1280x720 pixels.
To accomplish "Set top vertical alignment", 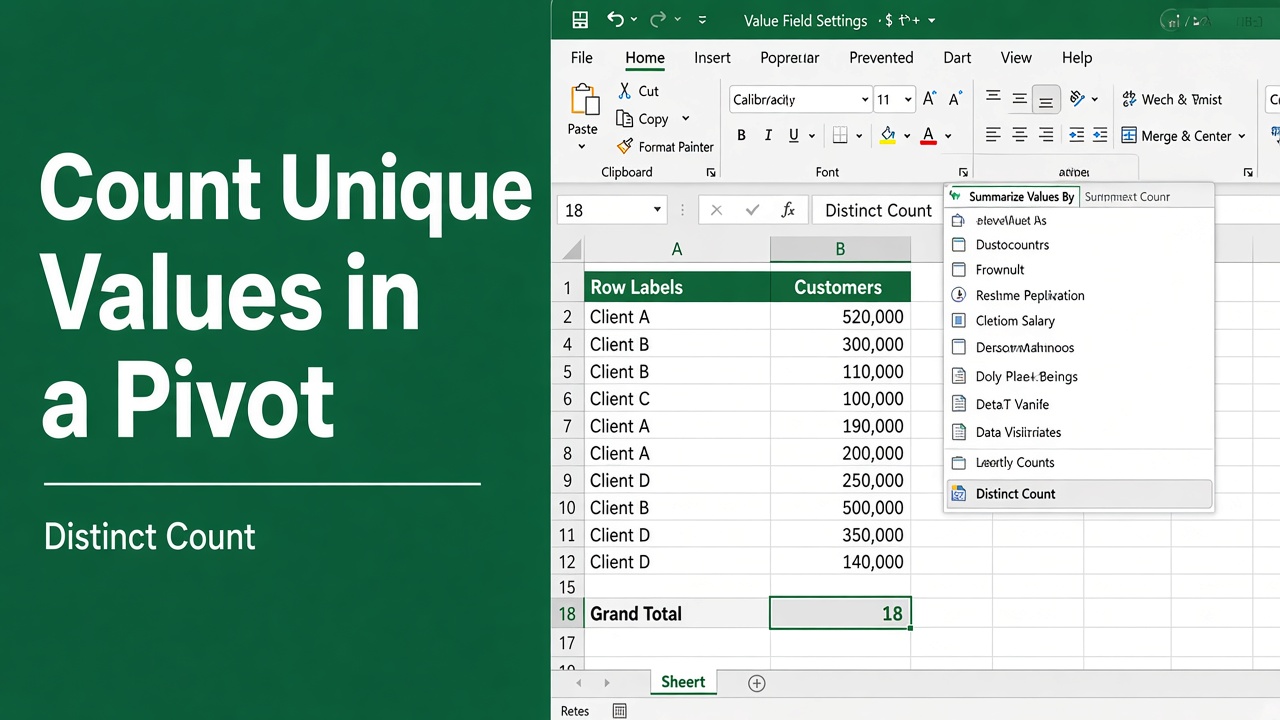I will 993,98.
